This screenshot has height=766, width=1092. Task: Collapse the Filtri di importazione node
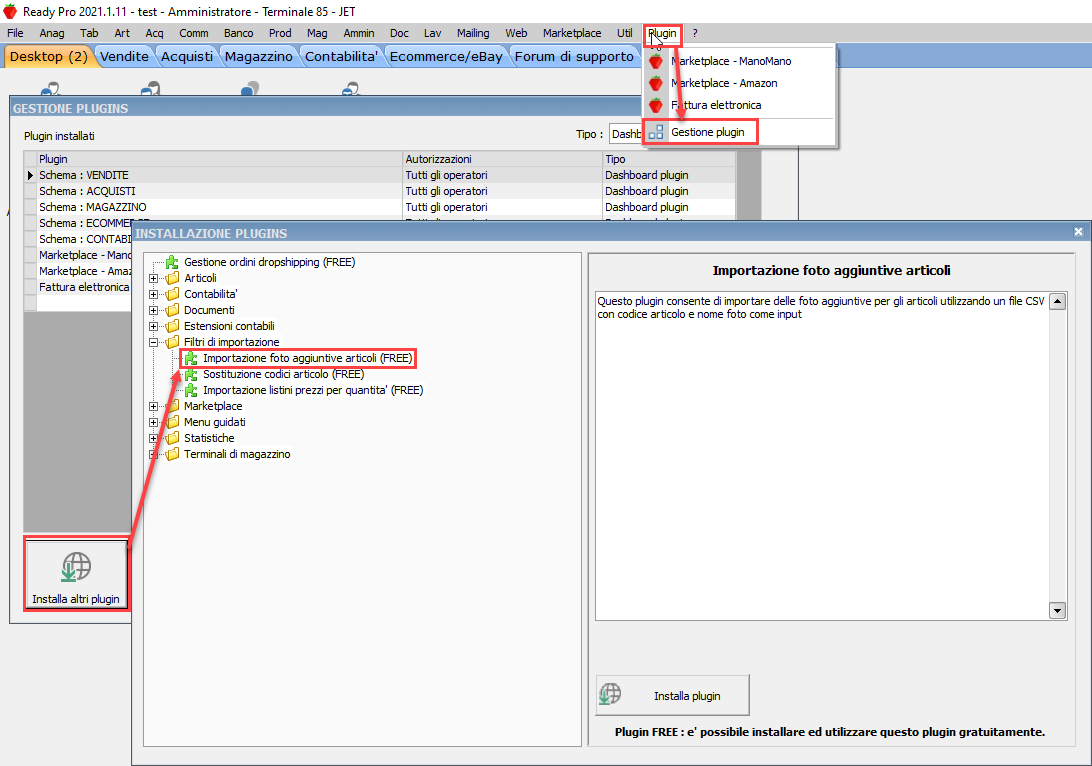[153, 343]
